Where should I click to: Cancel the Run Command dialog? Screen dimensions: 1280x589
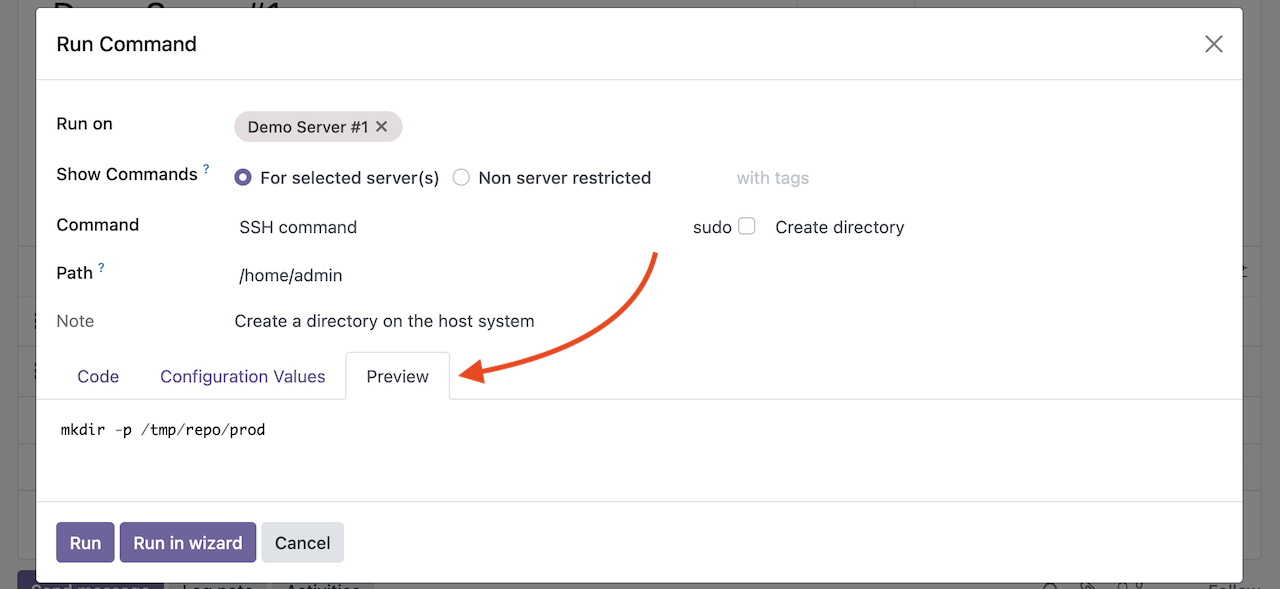click(302, 542)
